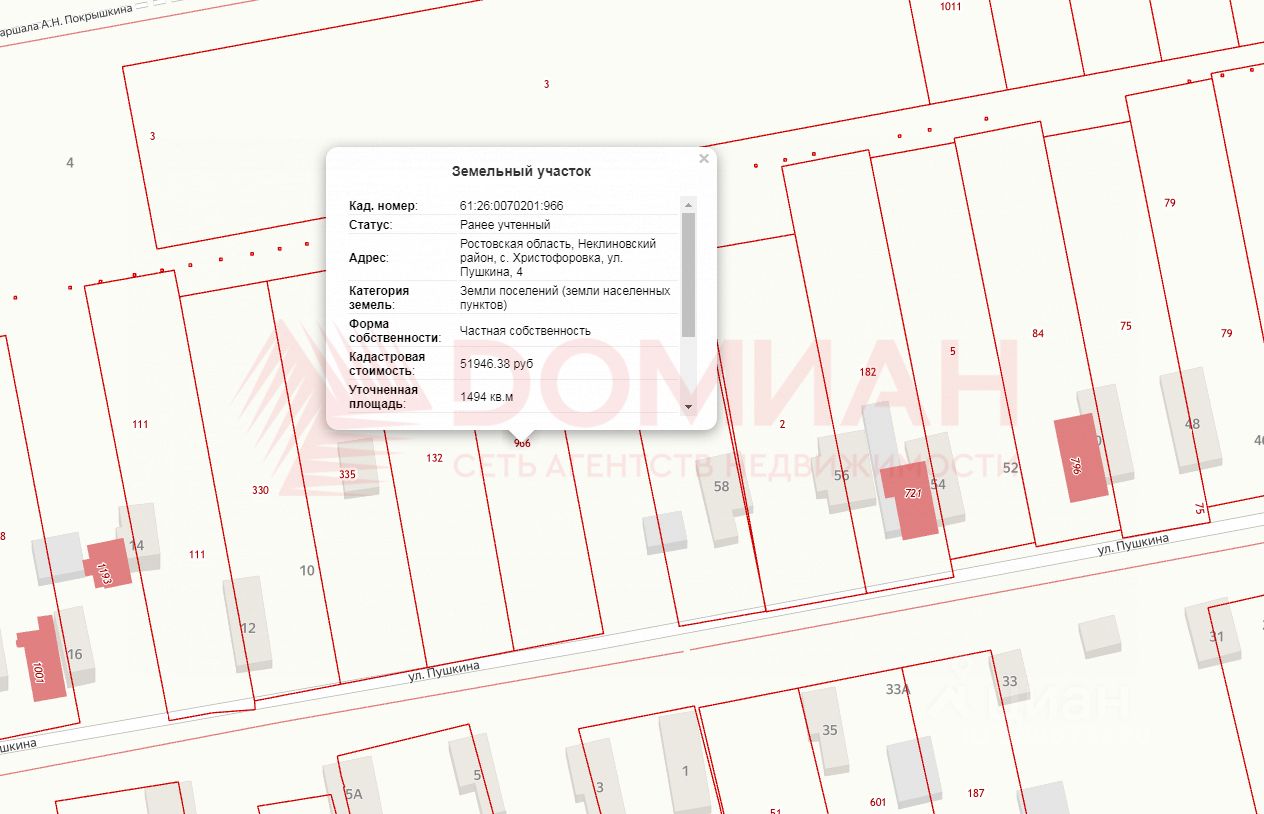1264x814 pixels.
Task: Click house number 12
Action: point(248,629)
